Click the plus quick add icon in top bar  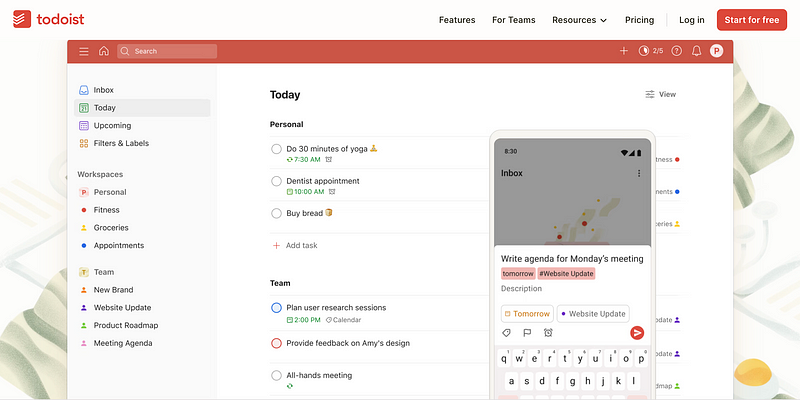point(623,51)
